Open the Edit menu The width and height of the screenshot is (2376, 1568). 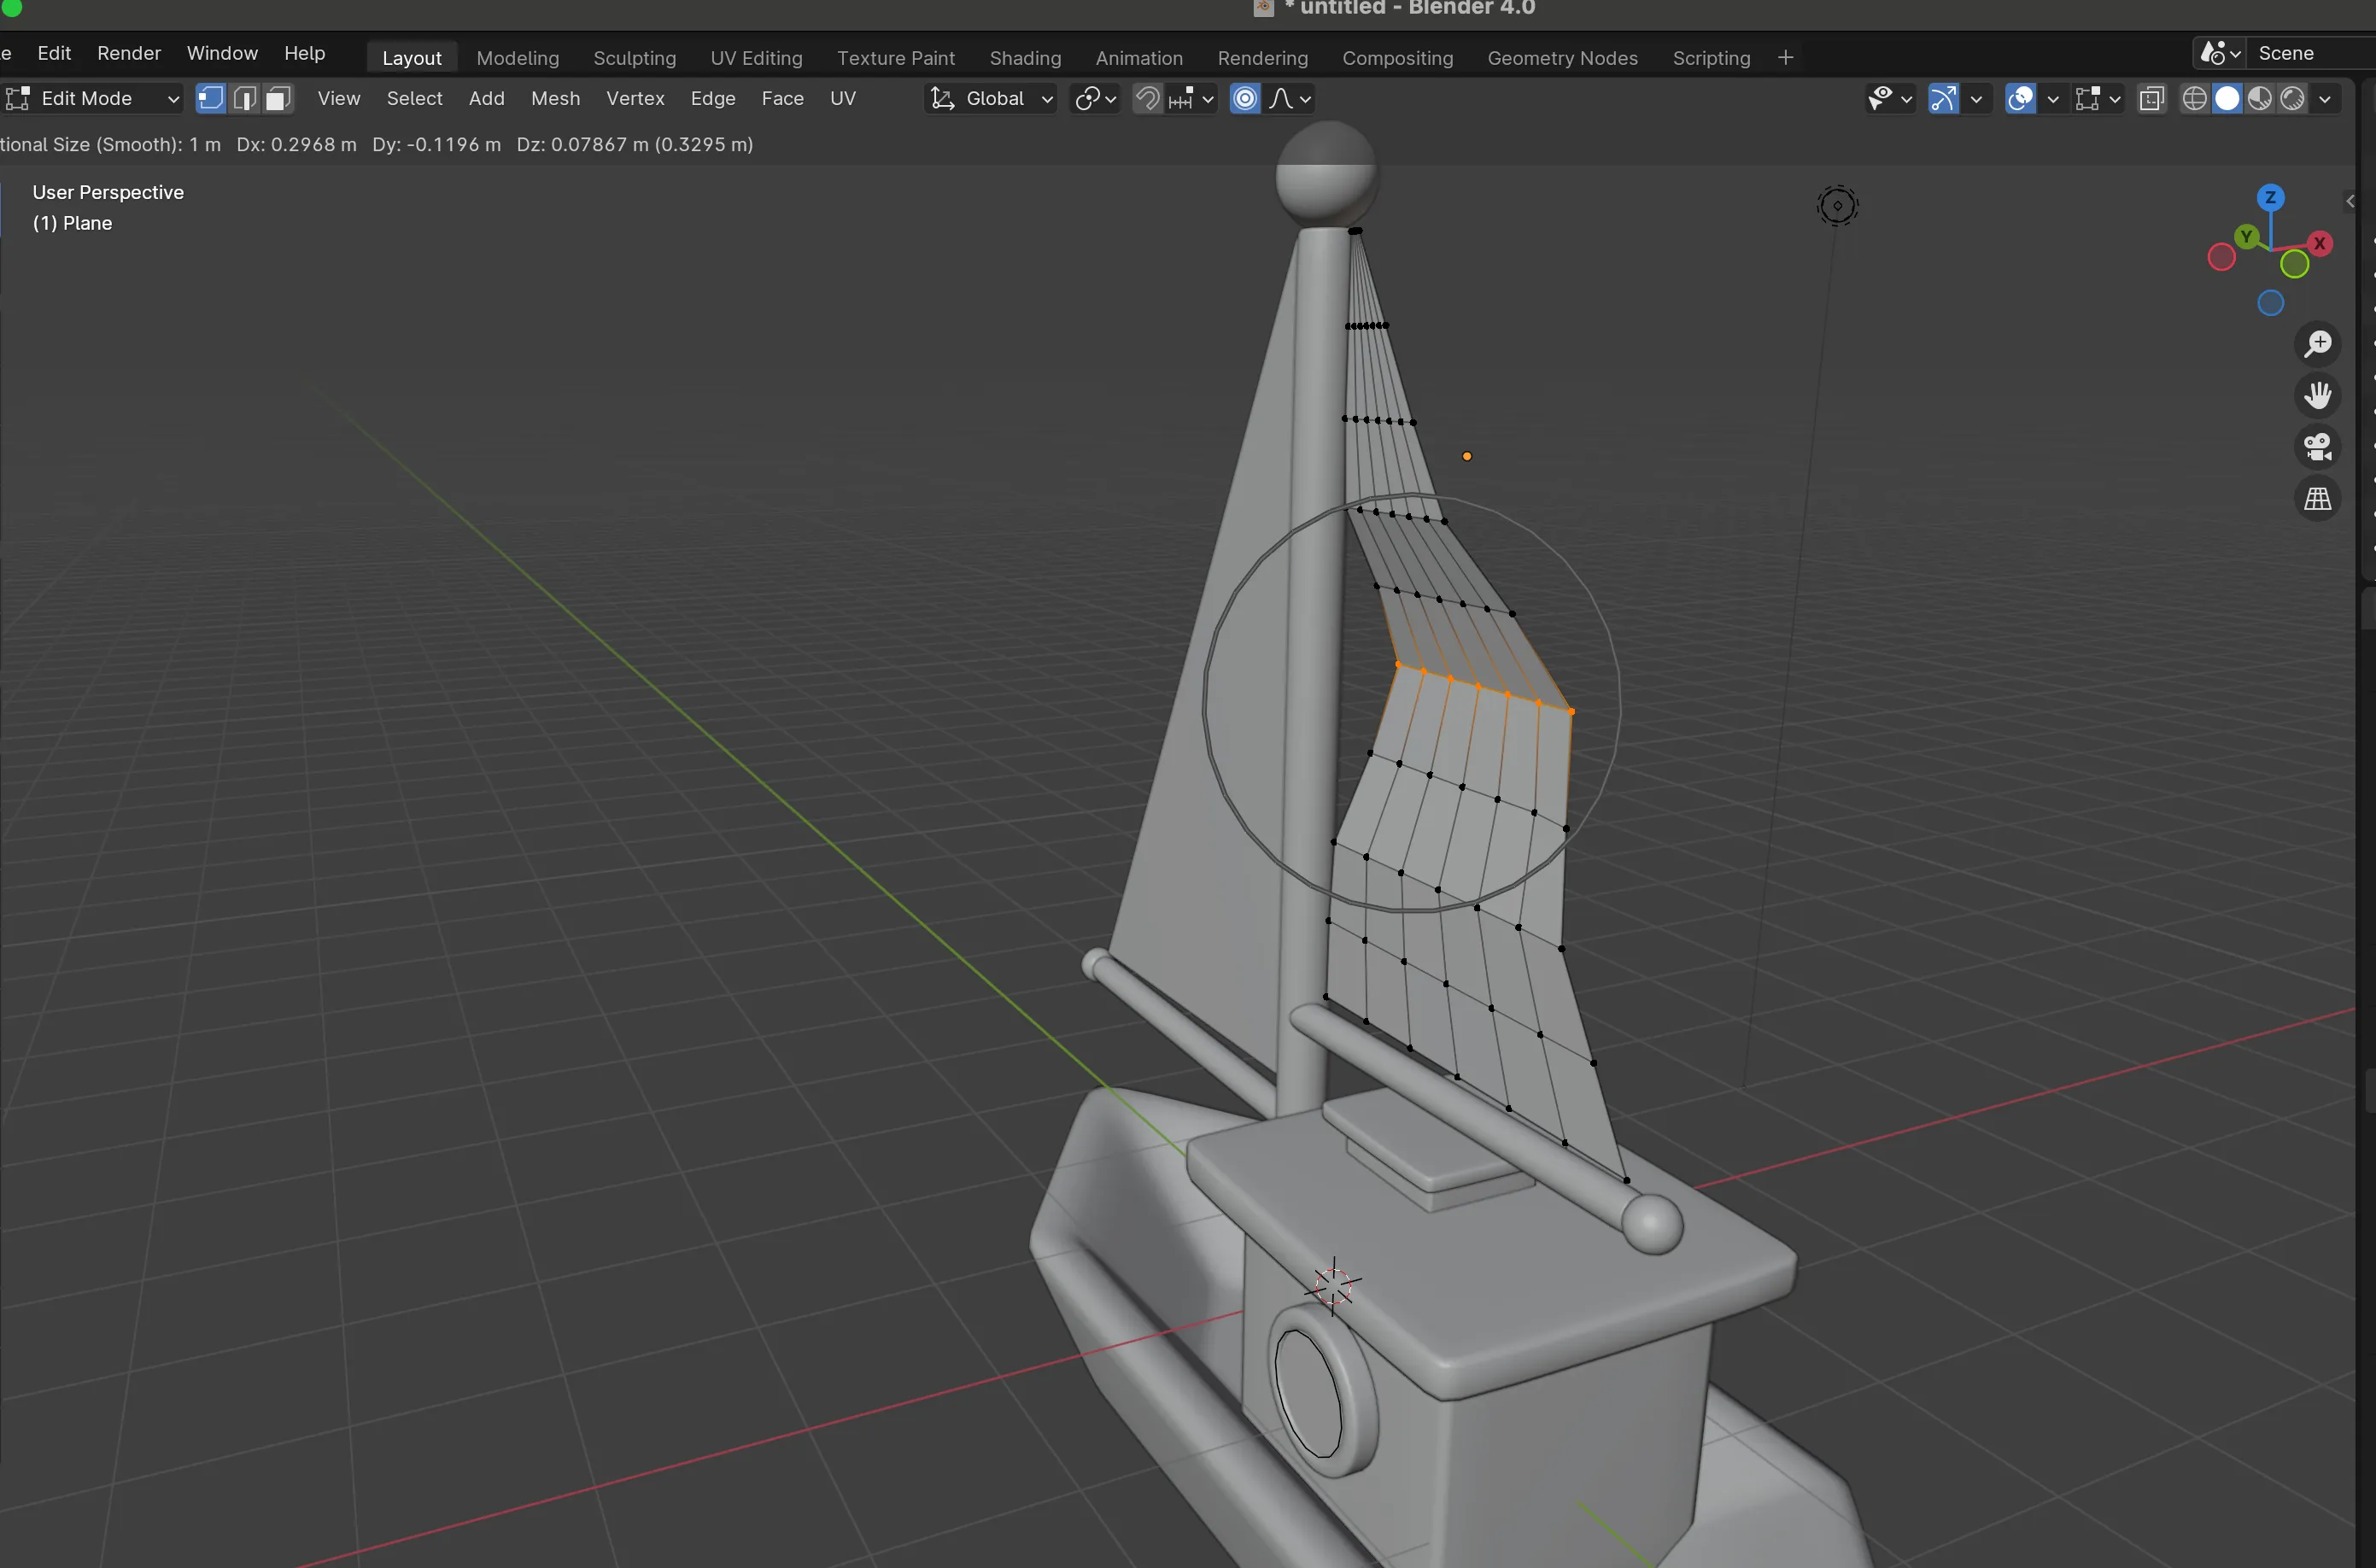point(54,53)
